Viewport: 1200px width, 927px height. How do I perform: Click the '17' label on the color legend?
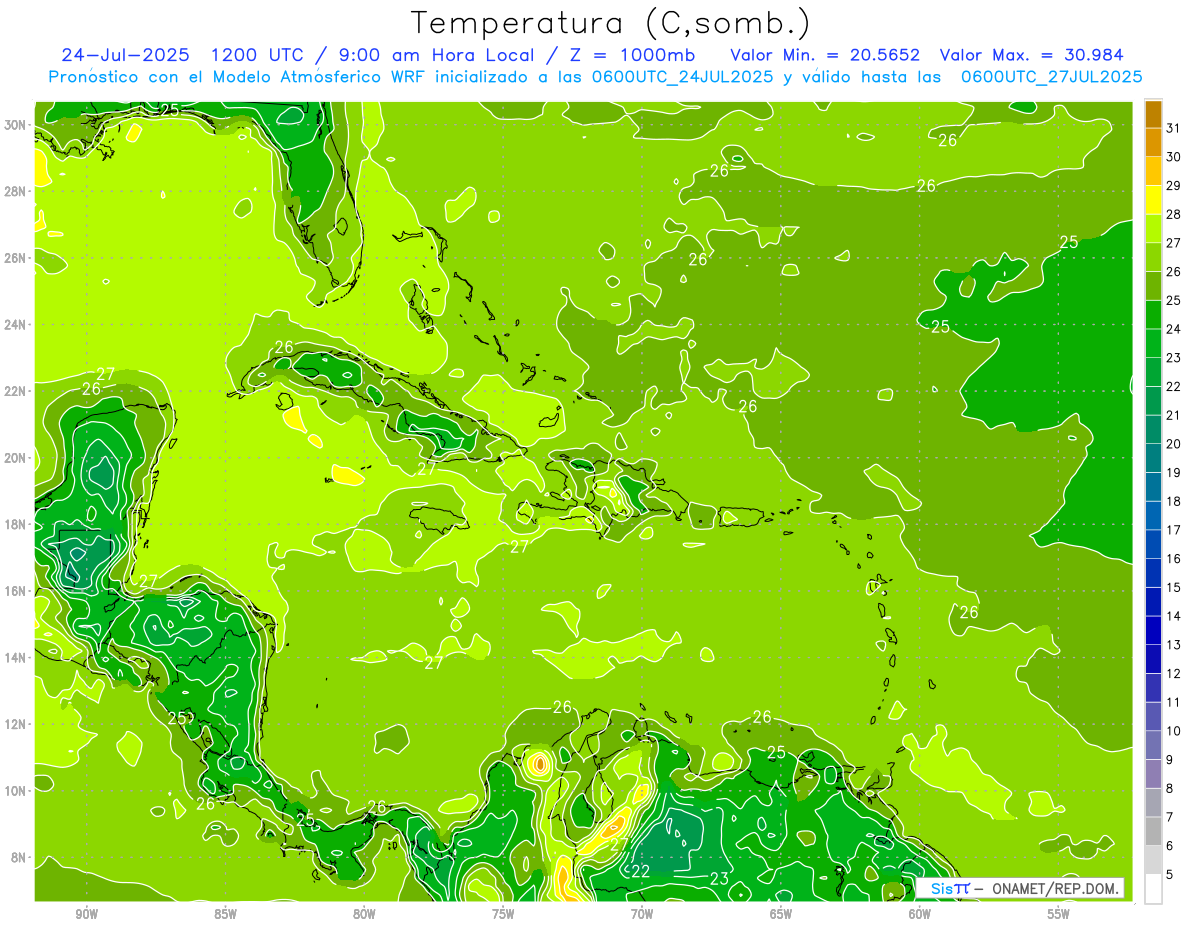tap(1173, 530)
